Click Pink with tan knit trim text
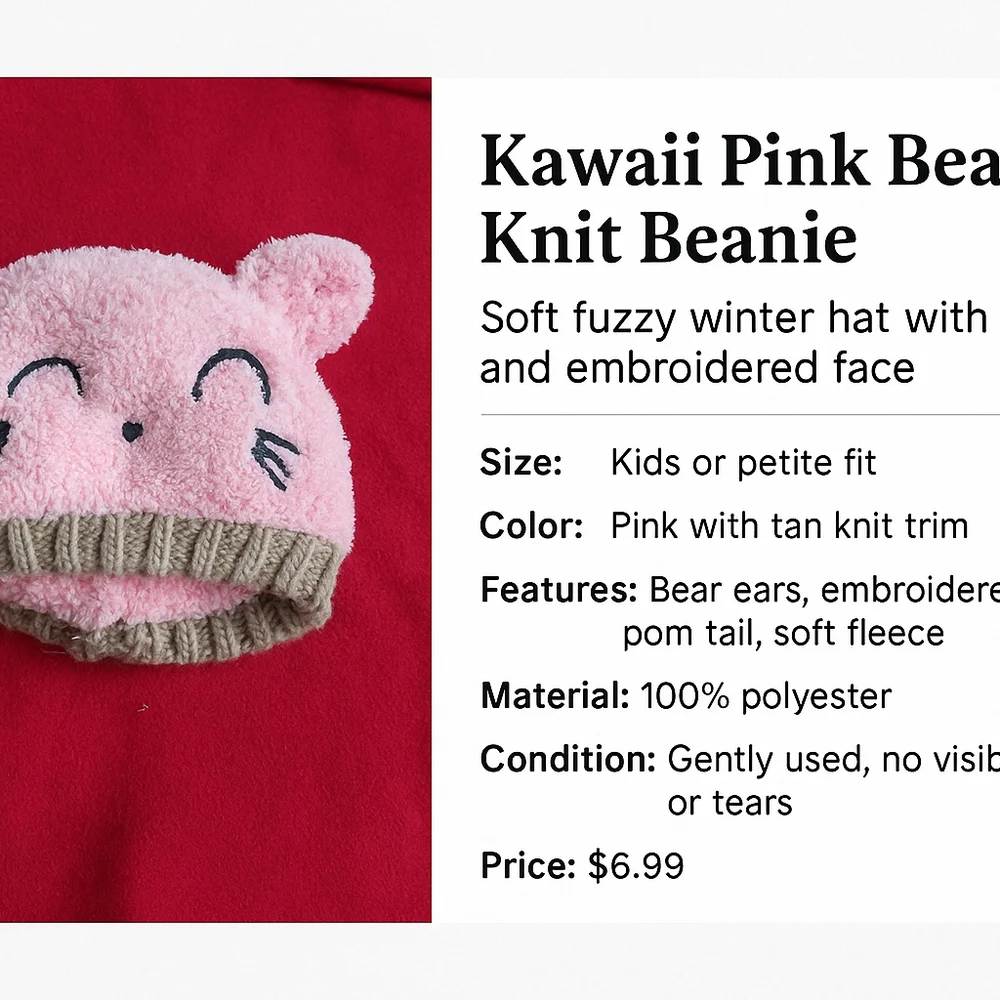Viewport: 1000px width, 1000px height. click(789, 526)
